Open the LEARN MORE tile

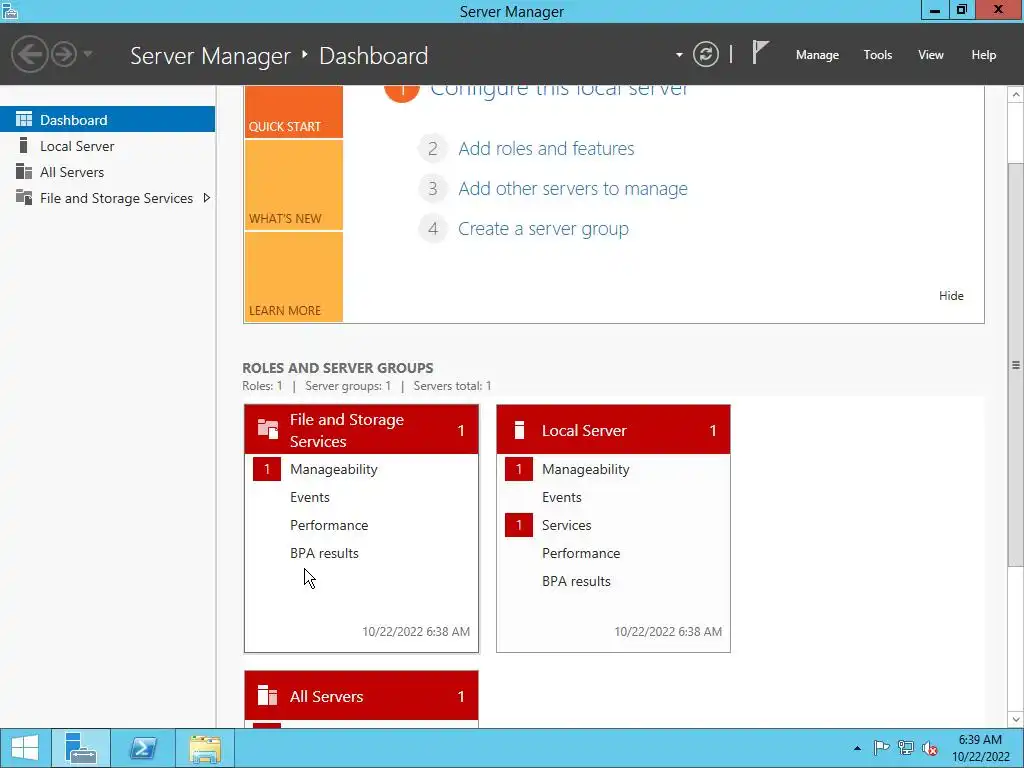pos(294,277)
